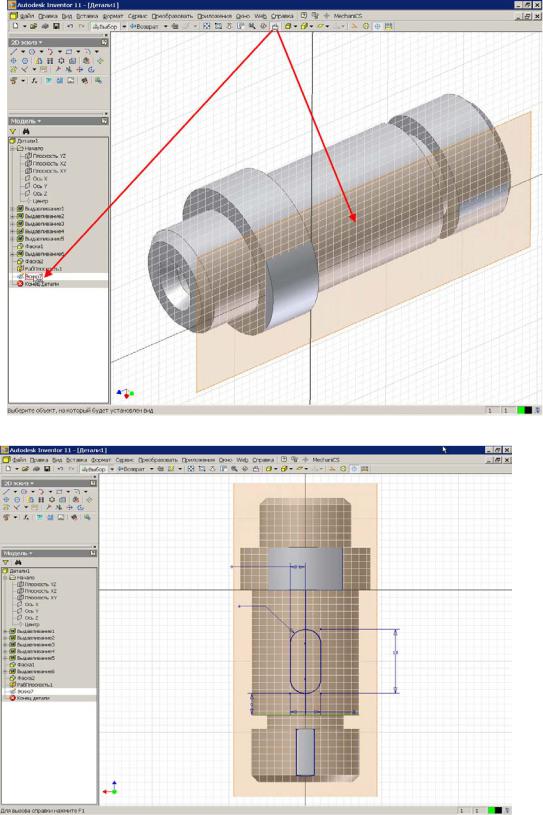This screenshot has width=543, height=815.
Task: Open 2D эскиз panel dropdown in lower window
Action: (x=32, y=483)
